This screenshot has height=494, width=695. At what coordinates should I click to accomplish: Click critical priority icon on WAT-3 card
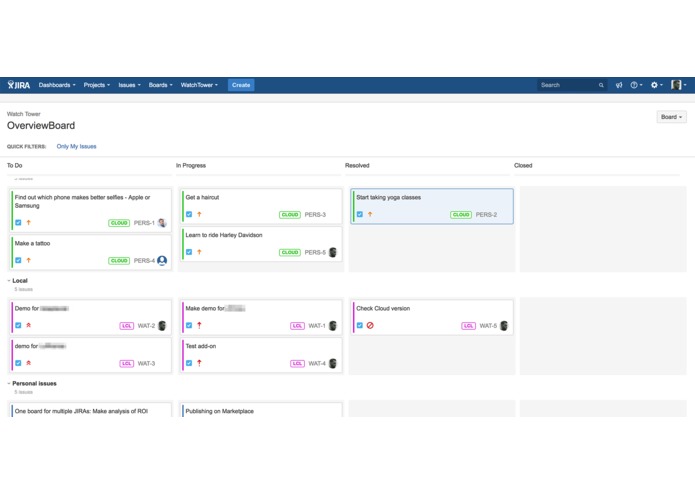28,363
